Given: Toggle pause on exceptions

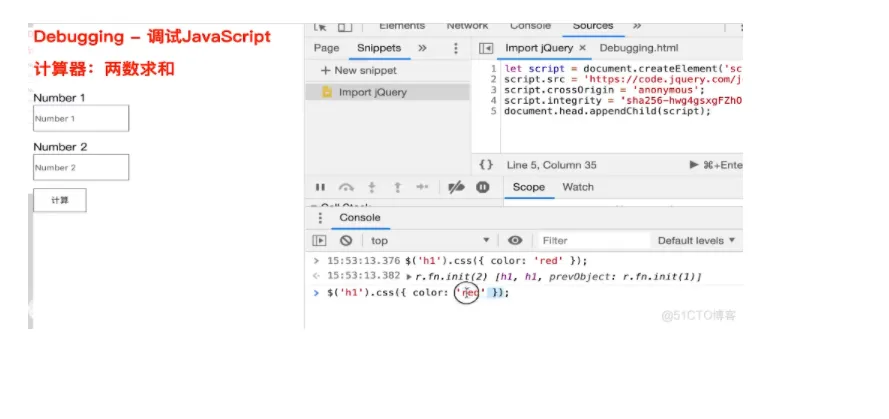Looking at the screenshot, I should pos(482,187).
